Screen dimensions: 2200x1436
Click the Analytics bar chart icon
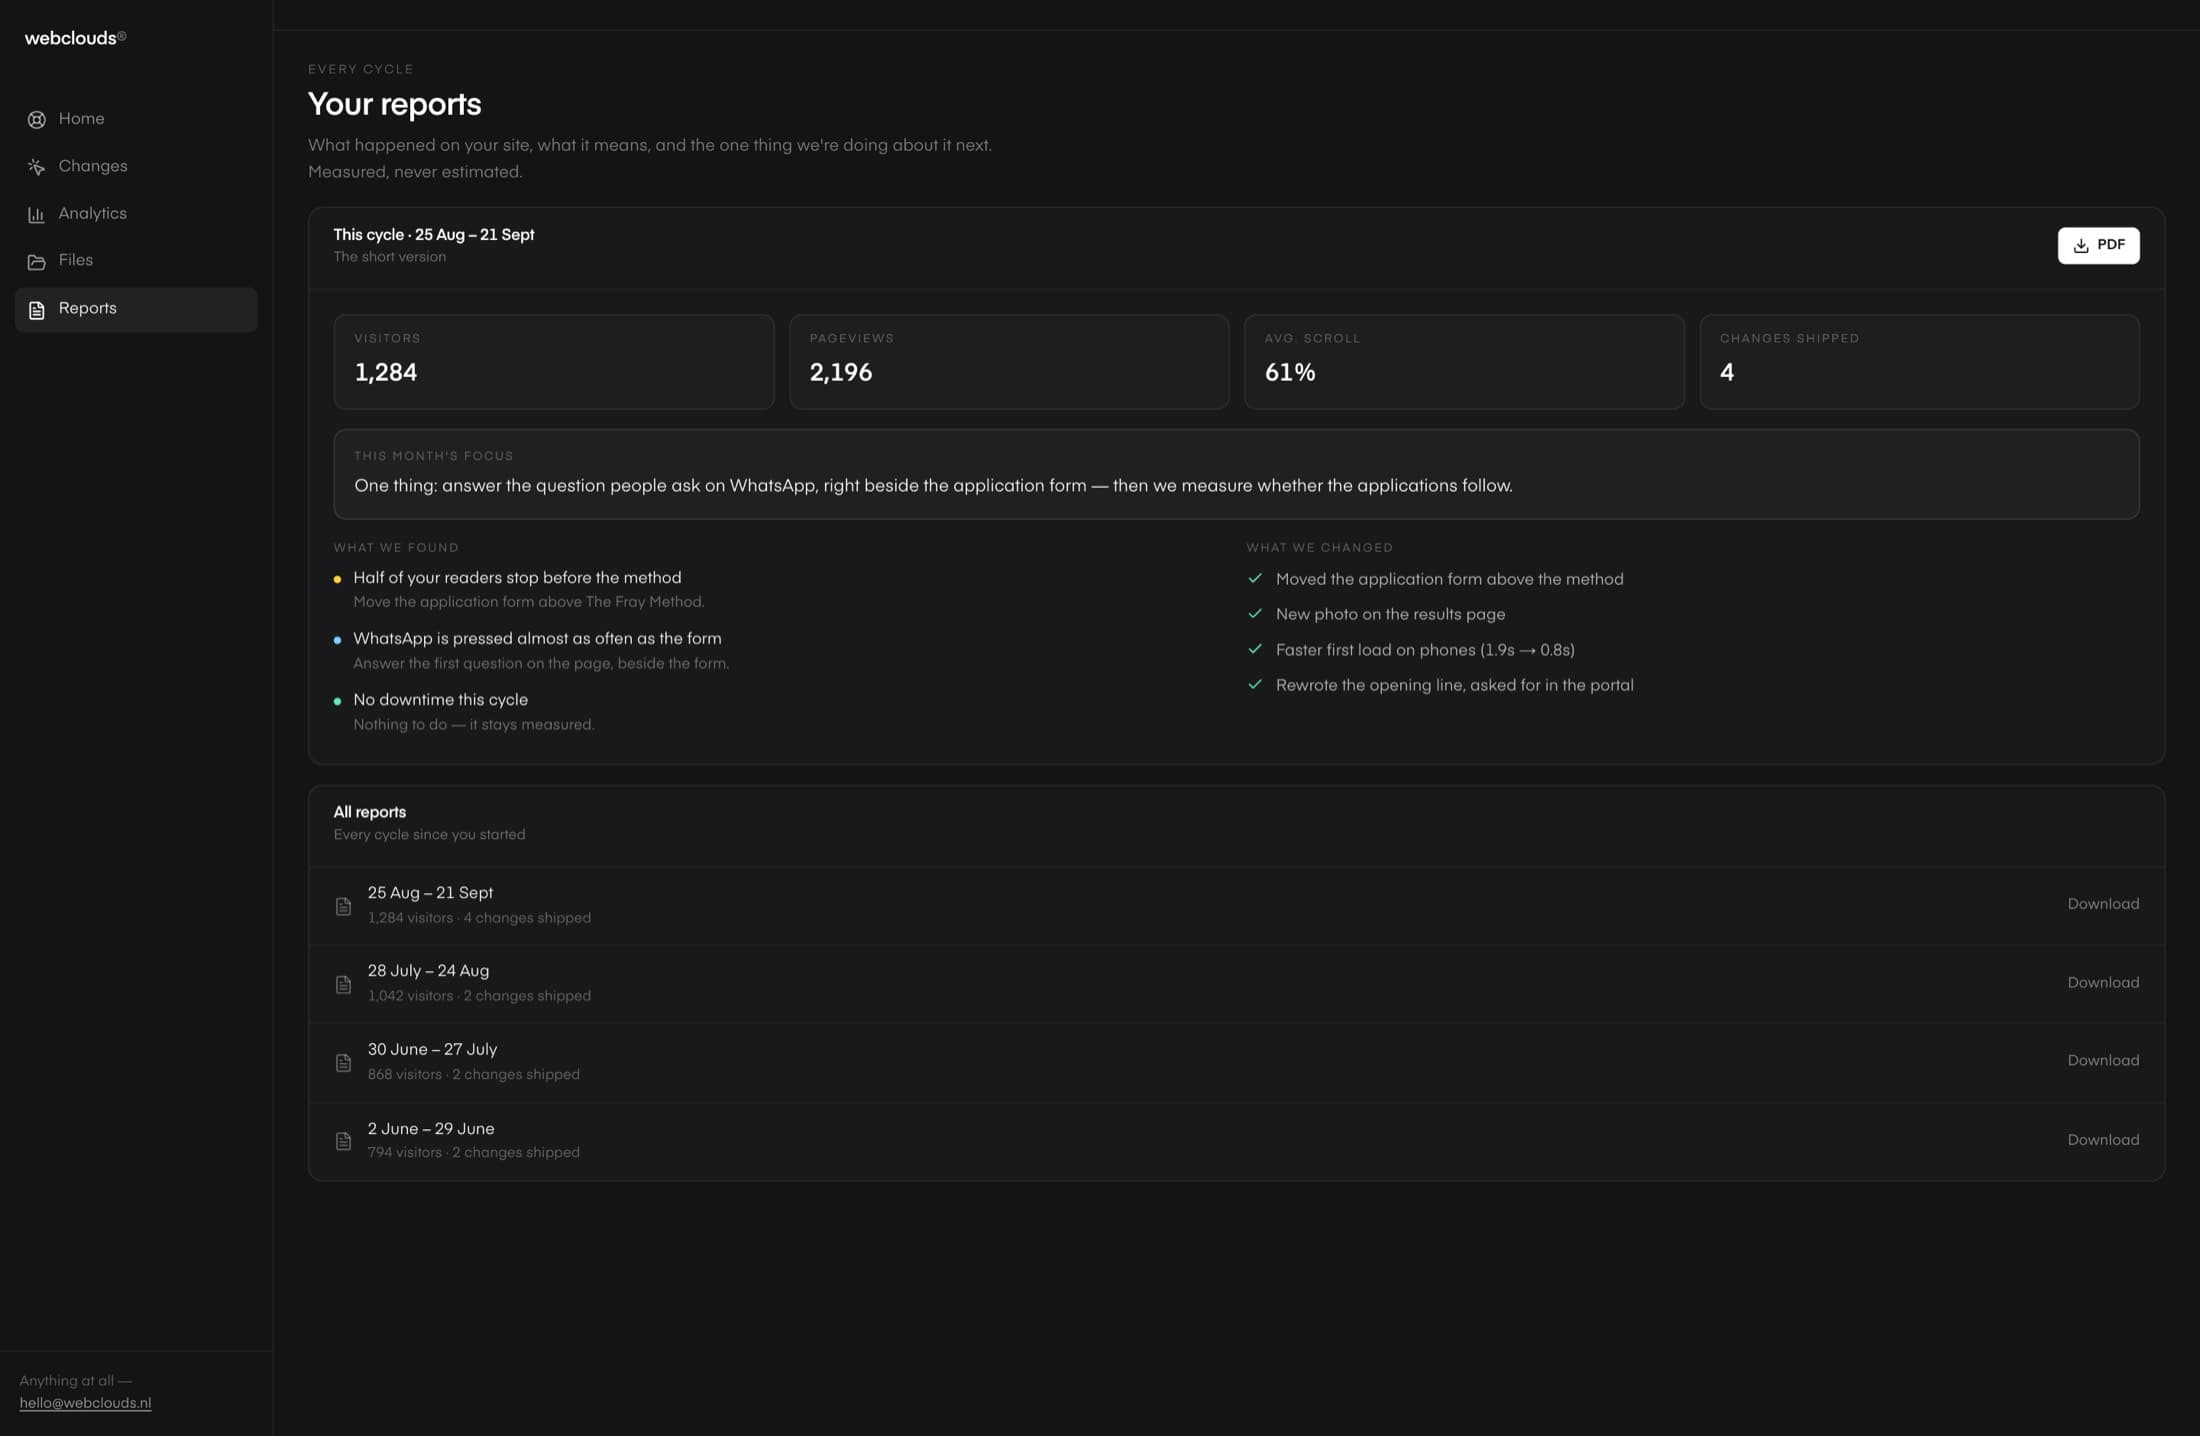click(37, 214)
